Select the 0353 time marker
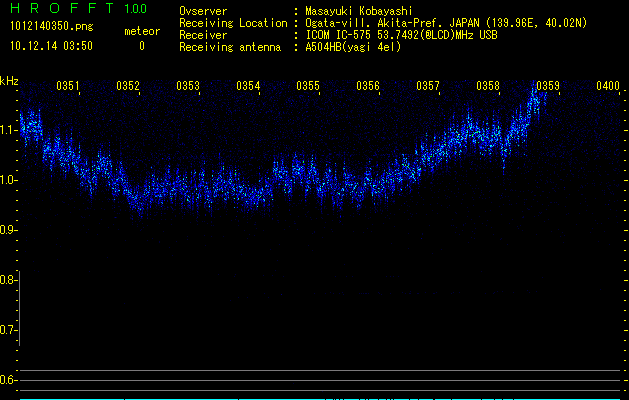The height and width of the screenshot is (400, 629). (x=189, y=87)
